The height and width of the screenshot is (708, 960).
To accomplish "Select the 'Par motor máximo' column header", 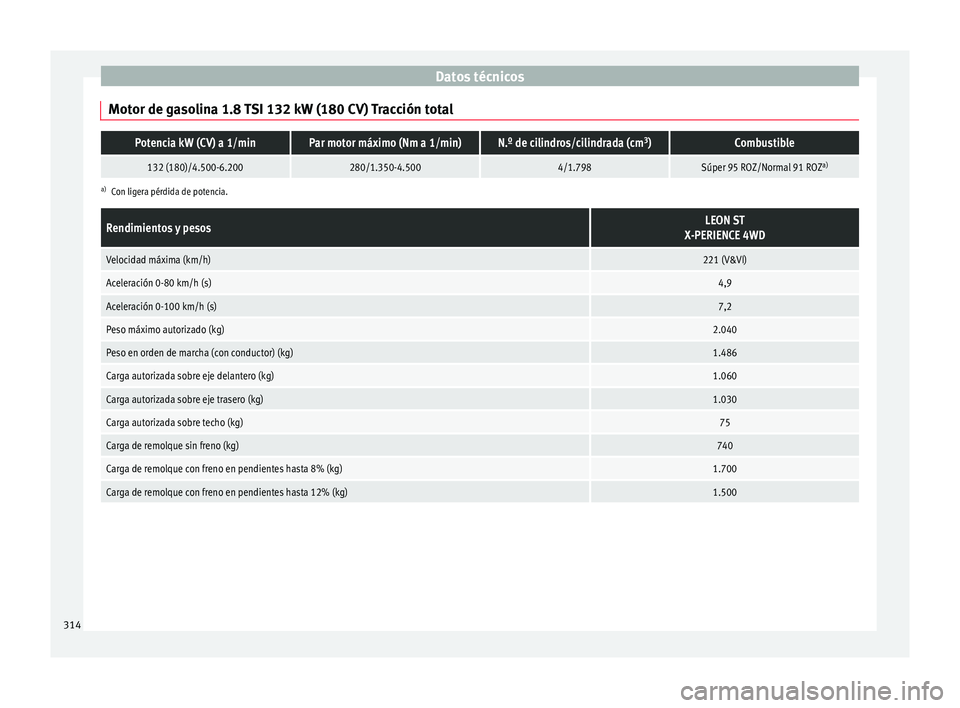I will click(385, 143).
